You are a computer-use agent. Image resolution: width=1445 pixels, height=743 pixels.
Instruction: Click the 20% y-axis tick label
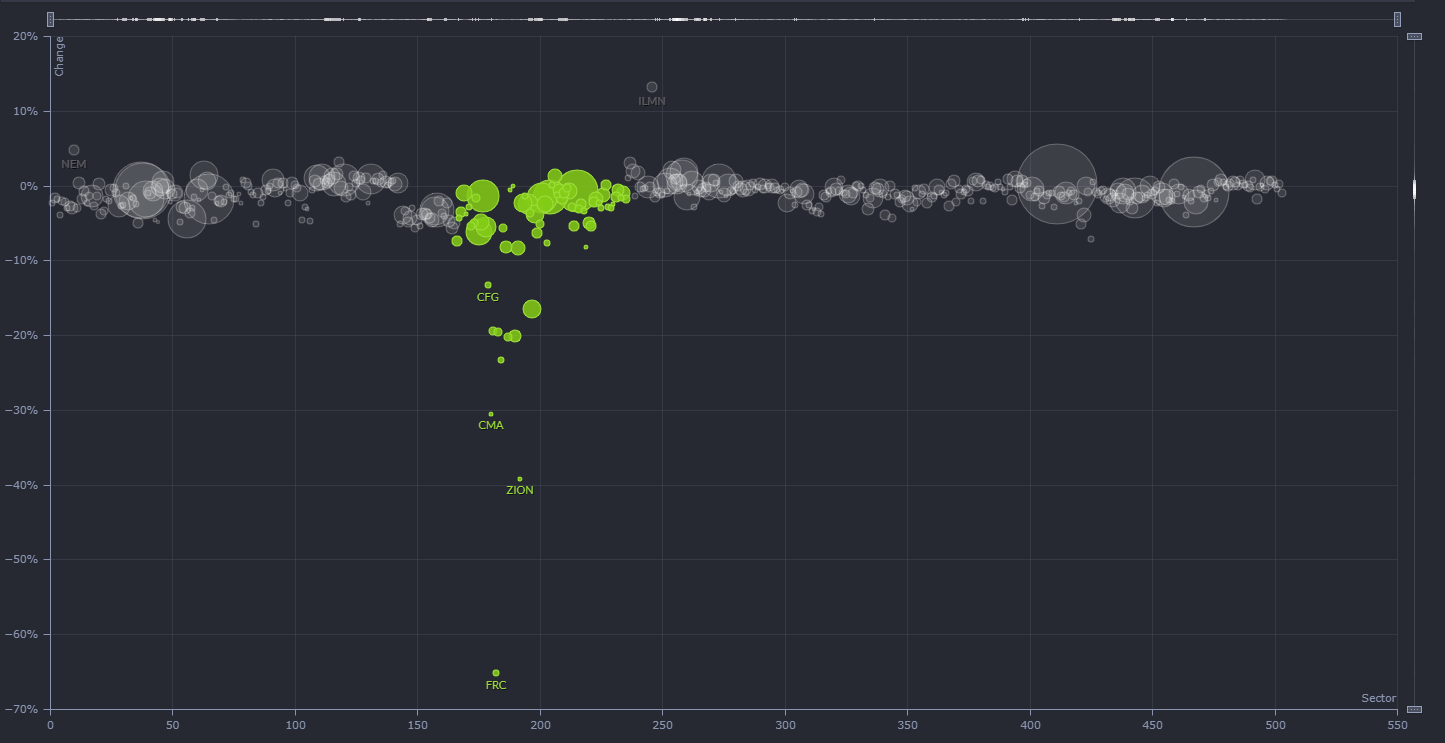pyautogui.click(x=25, y=36)
